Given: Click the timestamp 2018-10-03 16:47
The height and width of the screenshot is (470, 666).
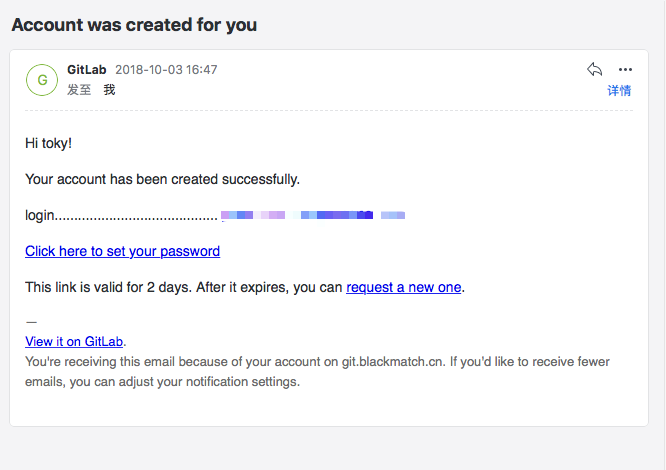Looking at the screenshot, I should pos(166,70).
